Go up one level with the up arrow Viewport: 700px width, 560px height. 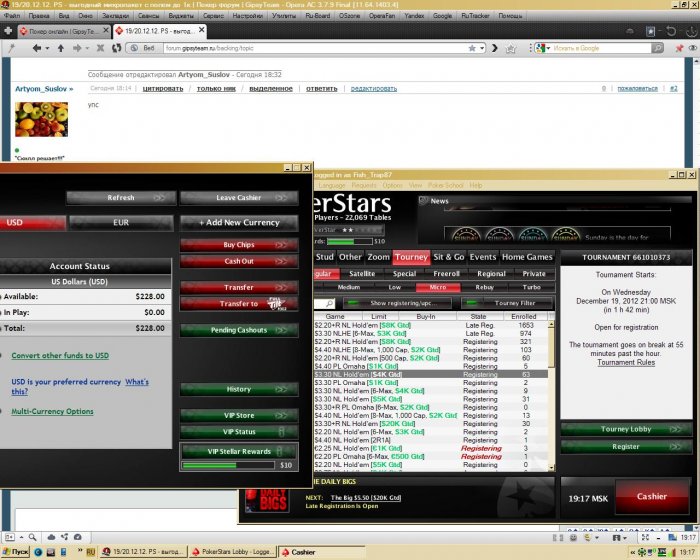tap(61, 48)
